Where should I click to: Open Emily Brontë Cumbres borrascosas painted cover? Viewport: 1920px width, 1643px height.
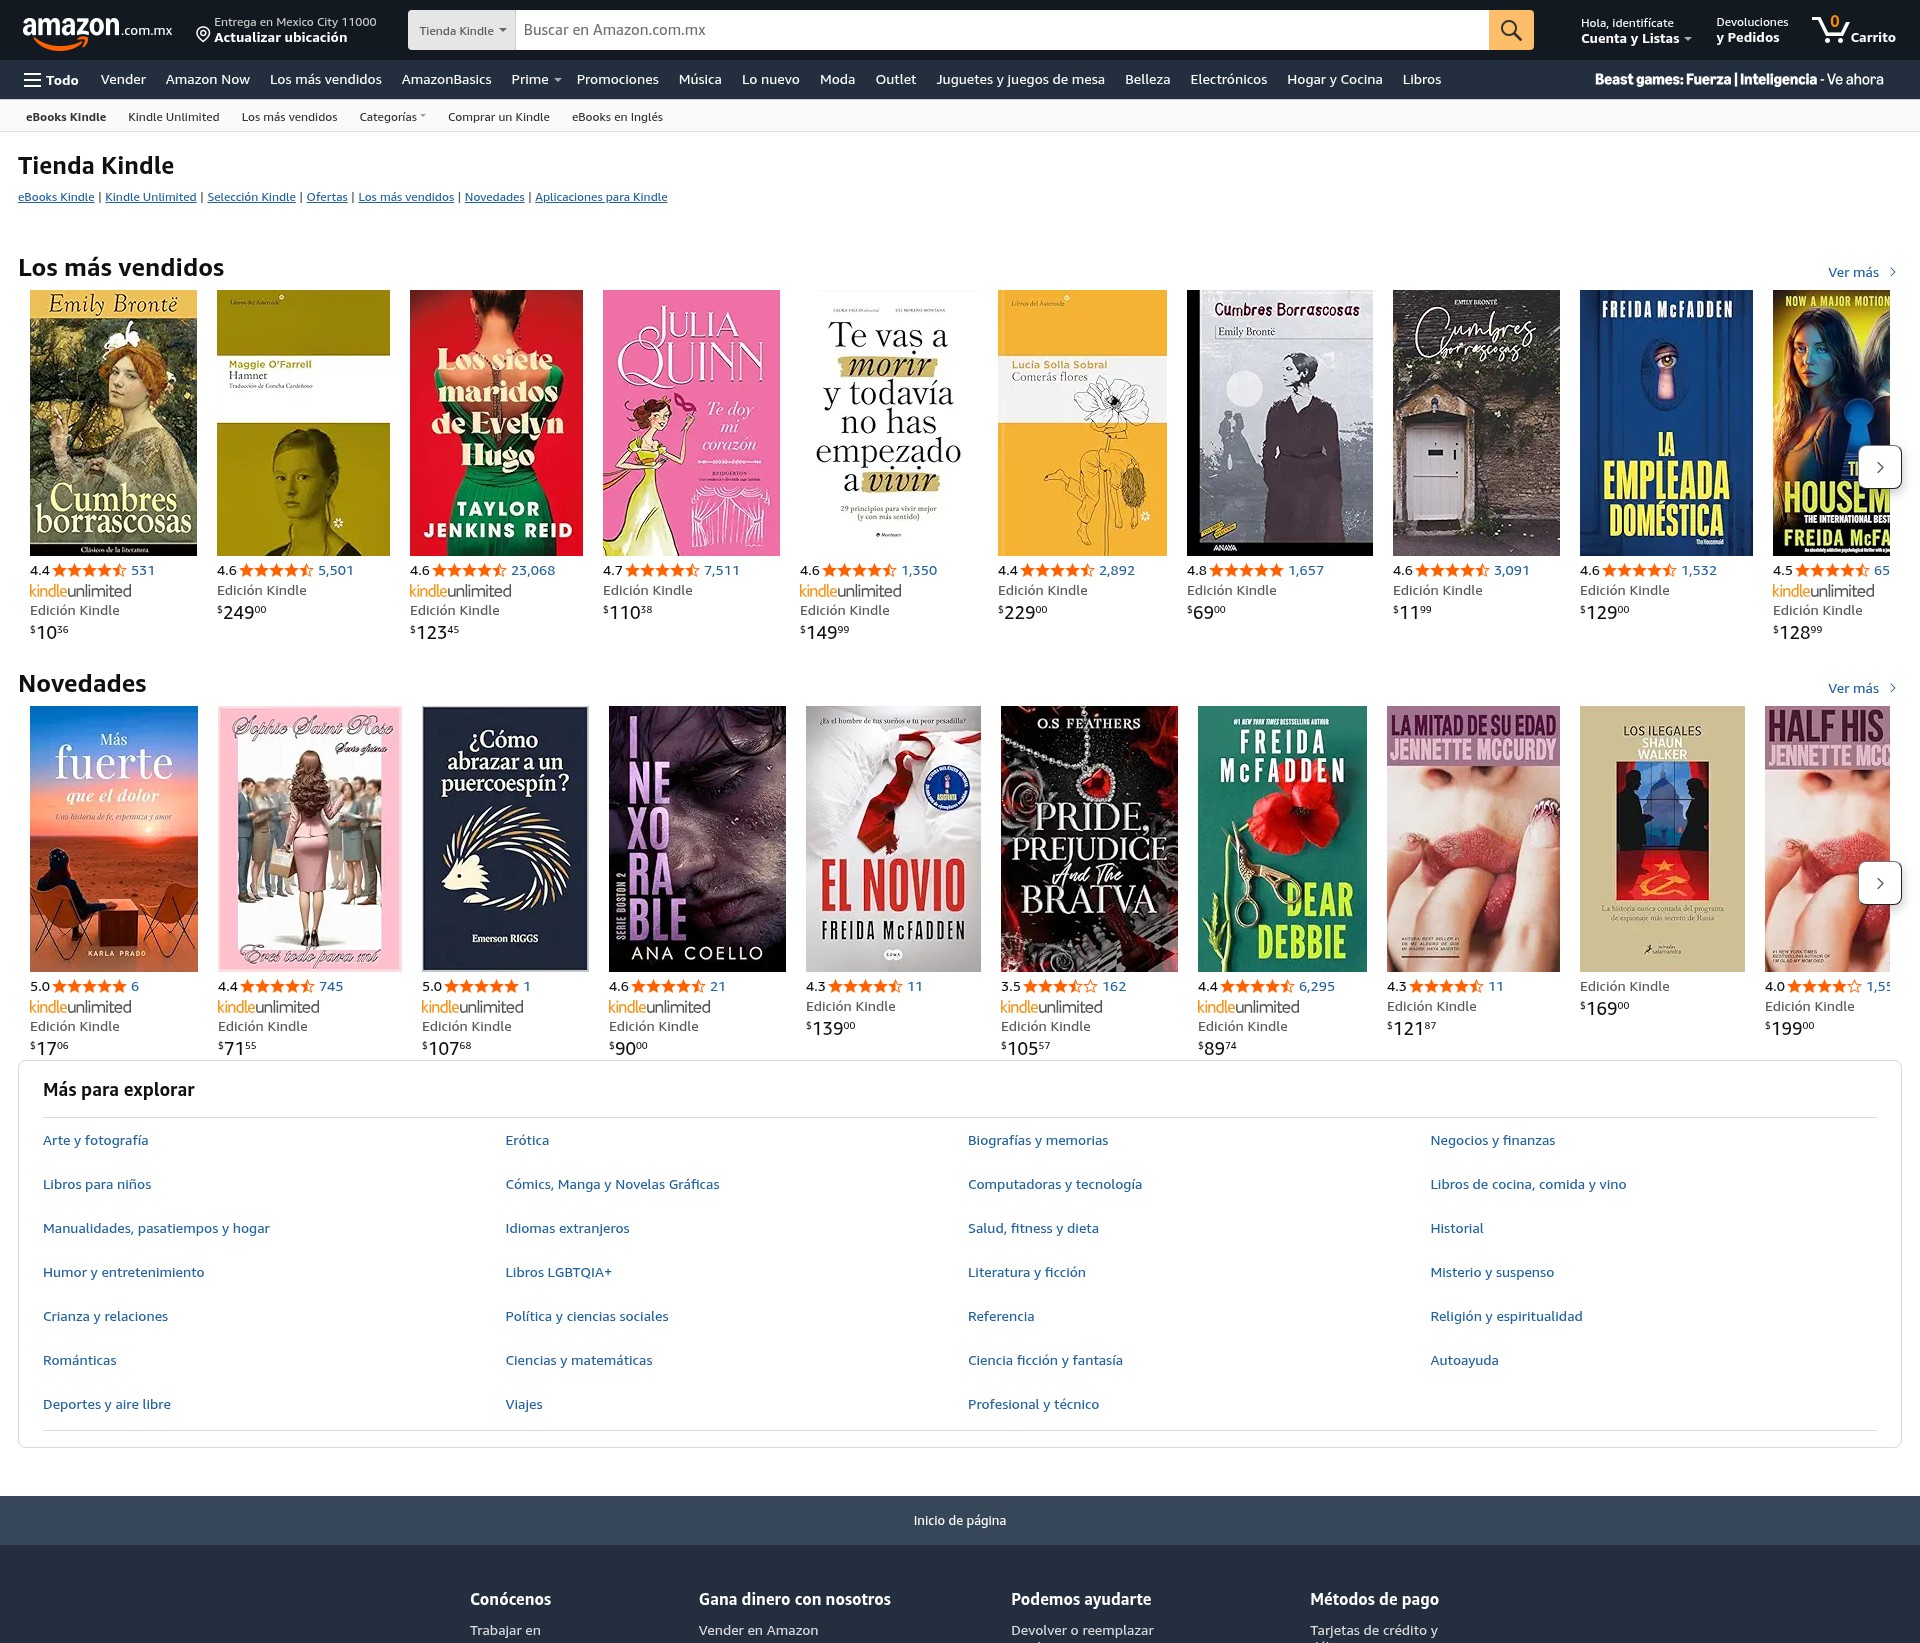point(114,423)
